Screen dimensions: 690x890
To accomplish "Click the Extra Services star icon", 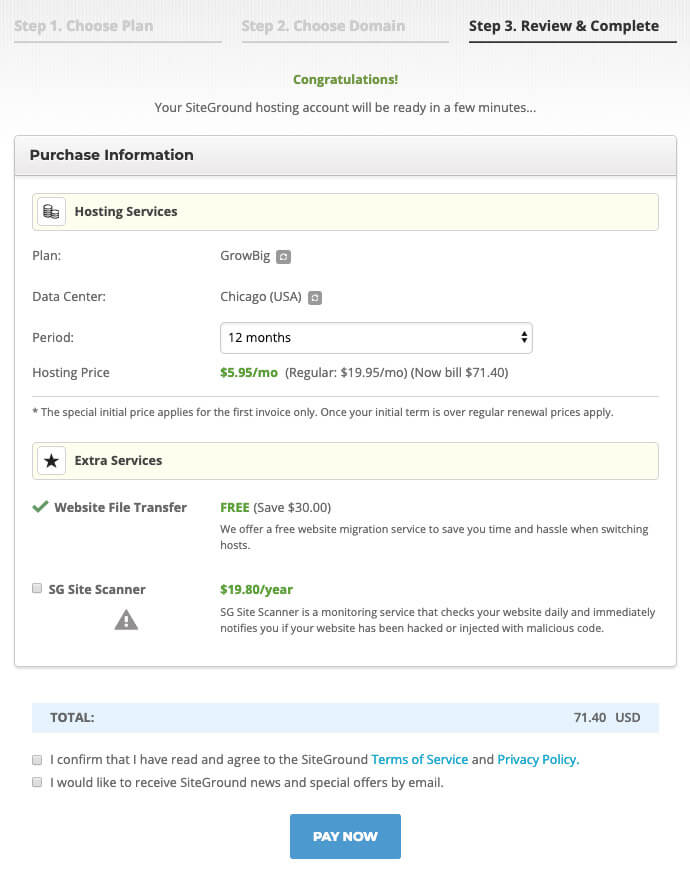I will tap(51, 461).
